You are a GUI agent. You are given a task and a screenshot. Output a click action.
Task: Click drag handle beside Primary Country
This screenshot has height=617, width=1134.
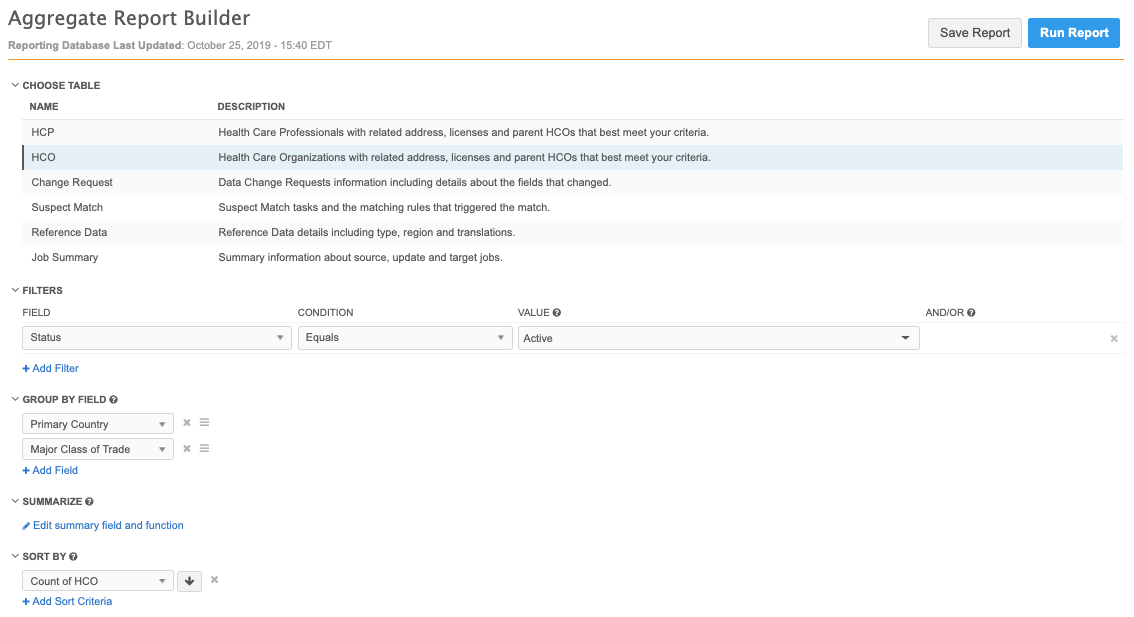tap(204, 423)
